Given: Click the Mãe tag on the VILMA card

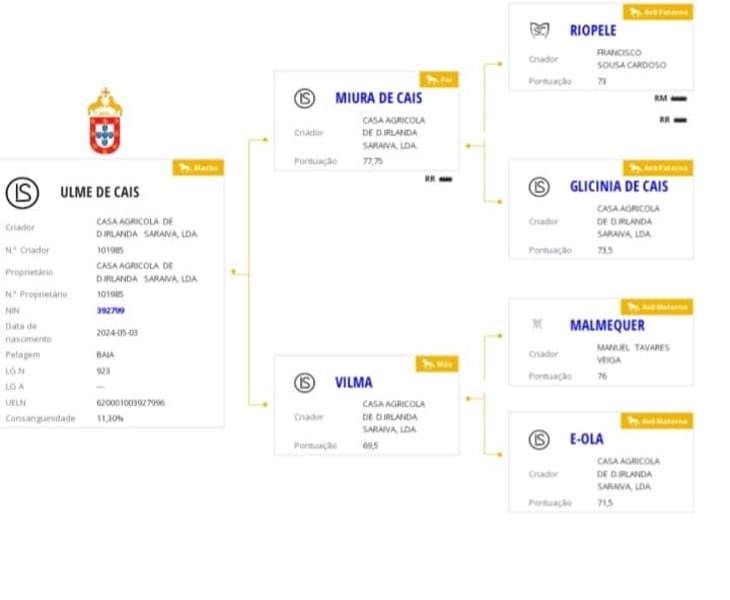Looking at the screenshot, I should coord(437,364).
